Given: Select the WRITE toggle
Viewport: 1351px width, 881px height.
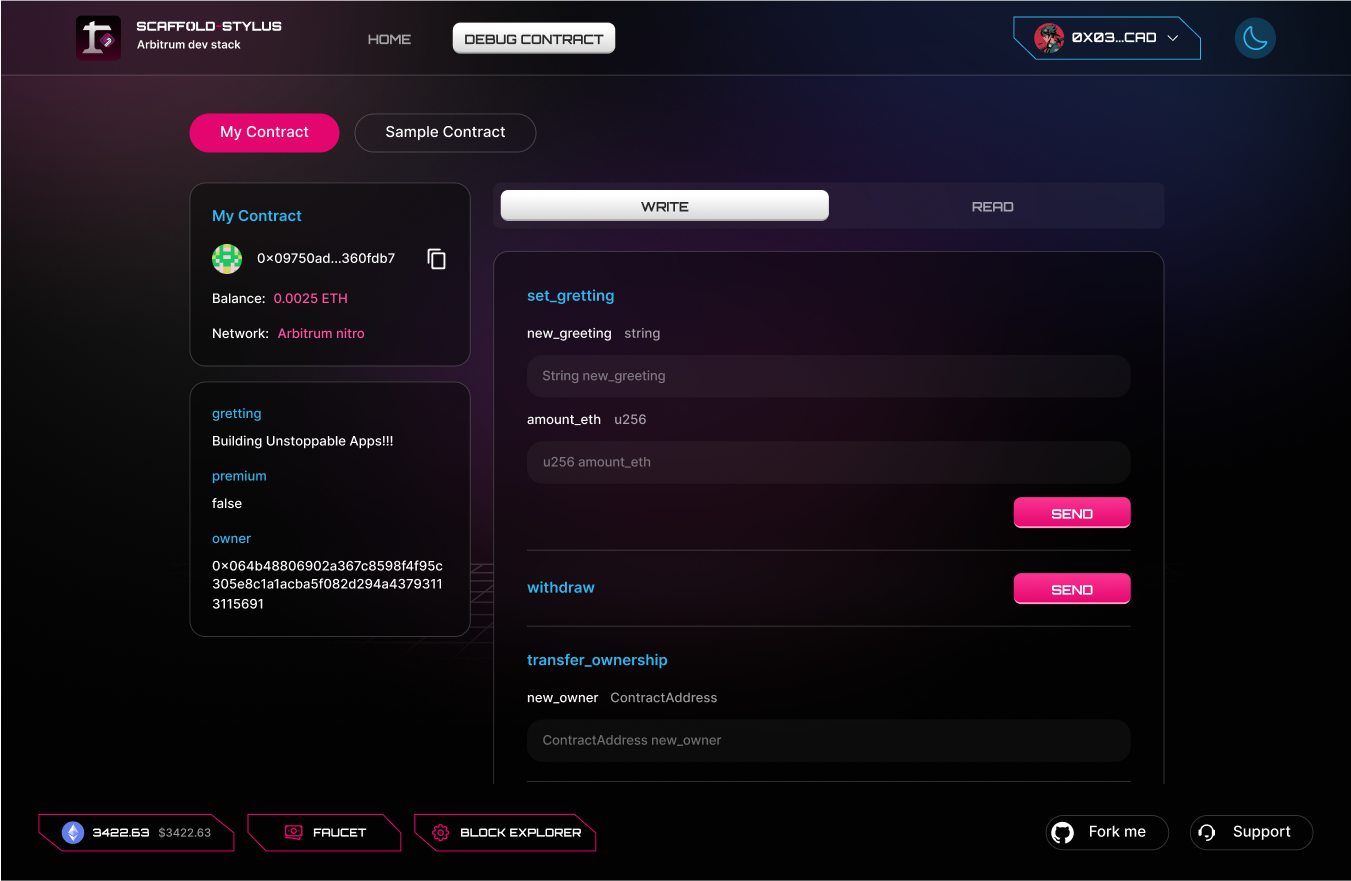Looking at the screenshot, I should [x=664, y=206].
